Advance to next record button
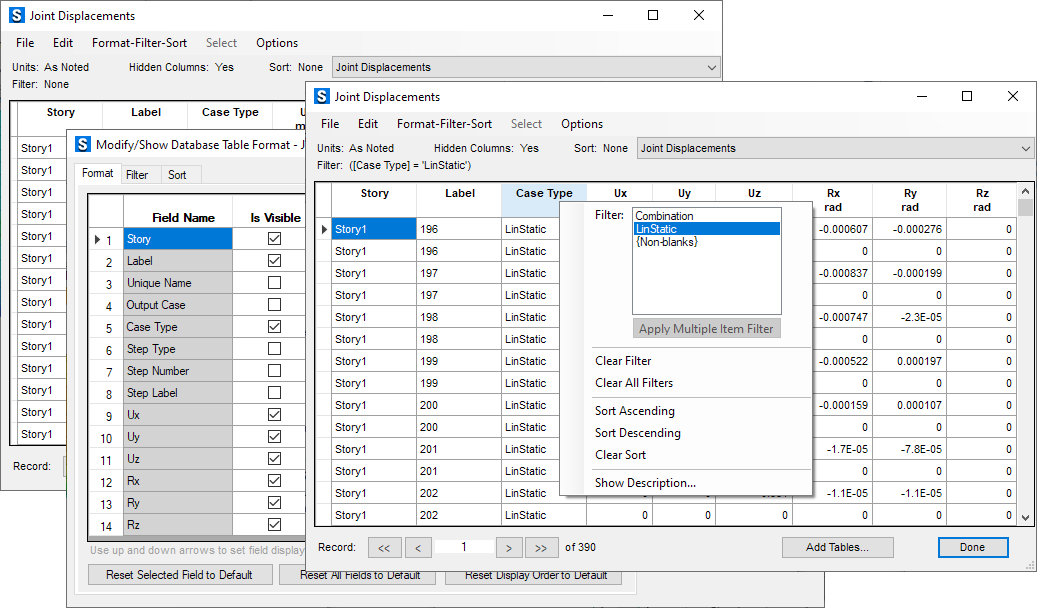Image resolution: width=1037 pixels, height=608 pixels. point(510,548)
